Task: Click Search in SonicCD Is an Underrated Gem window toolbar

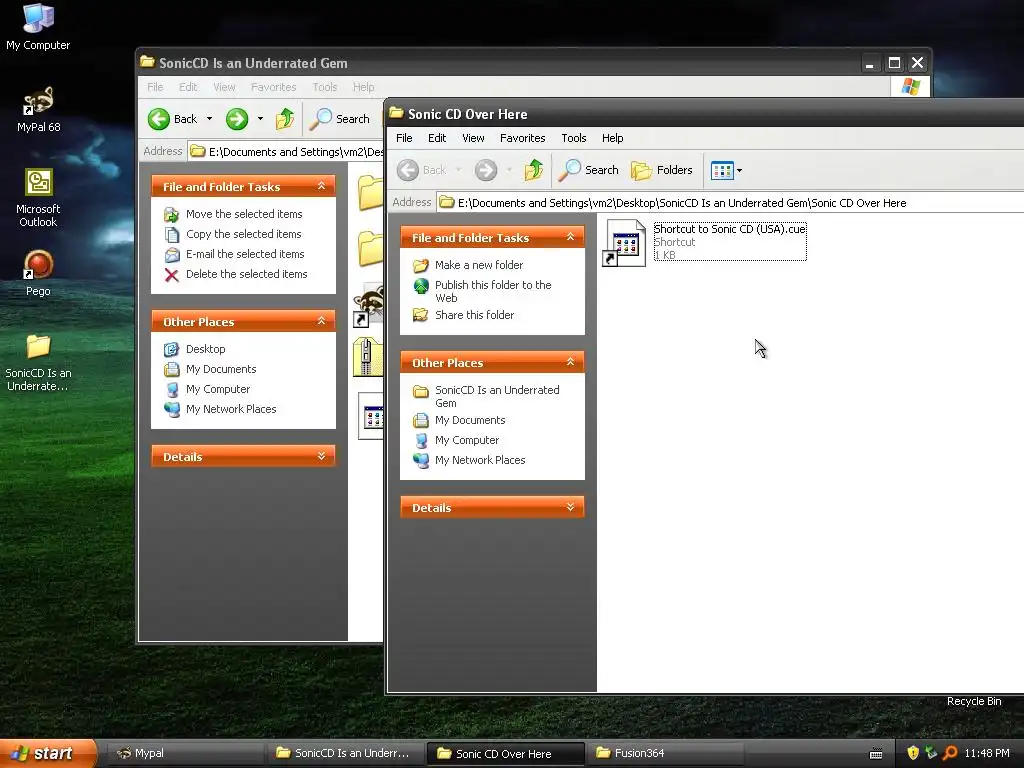Action: 340,119
